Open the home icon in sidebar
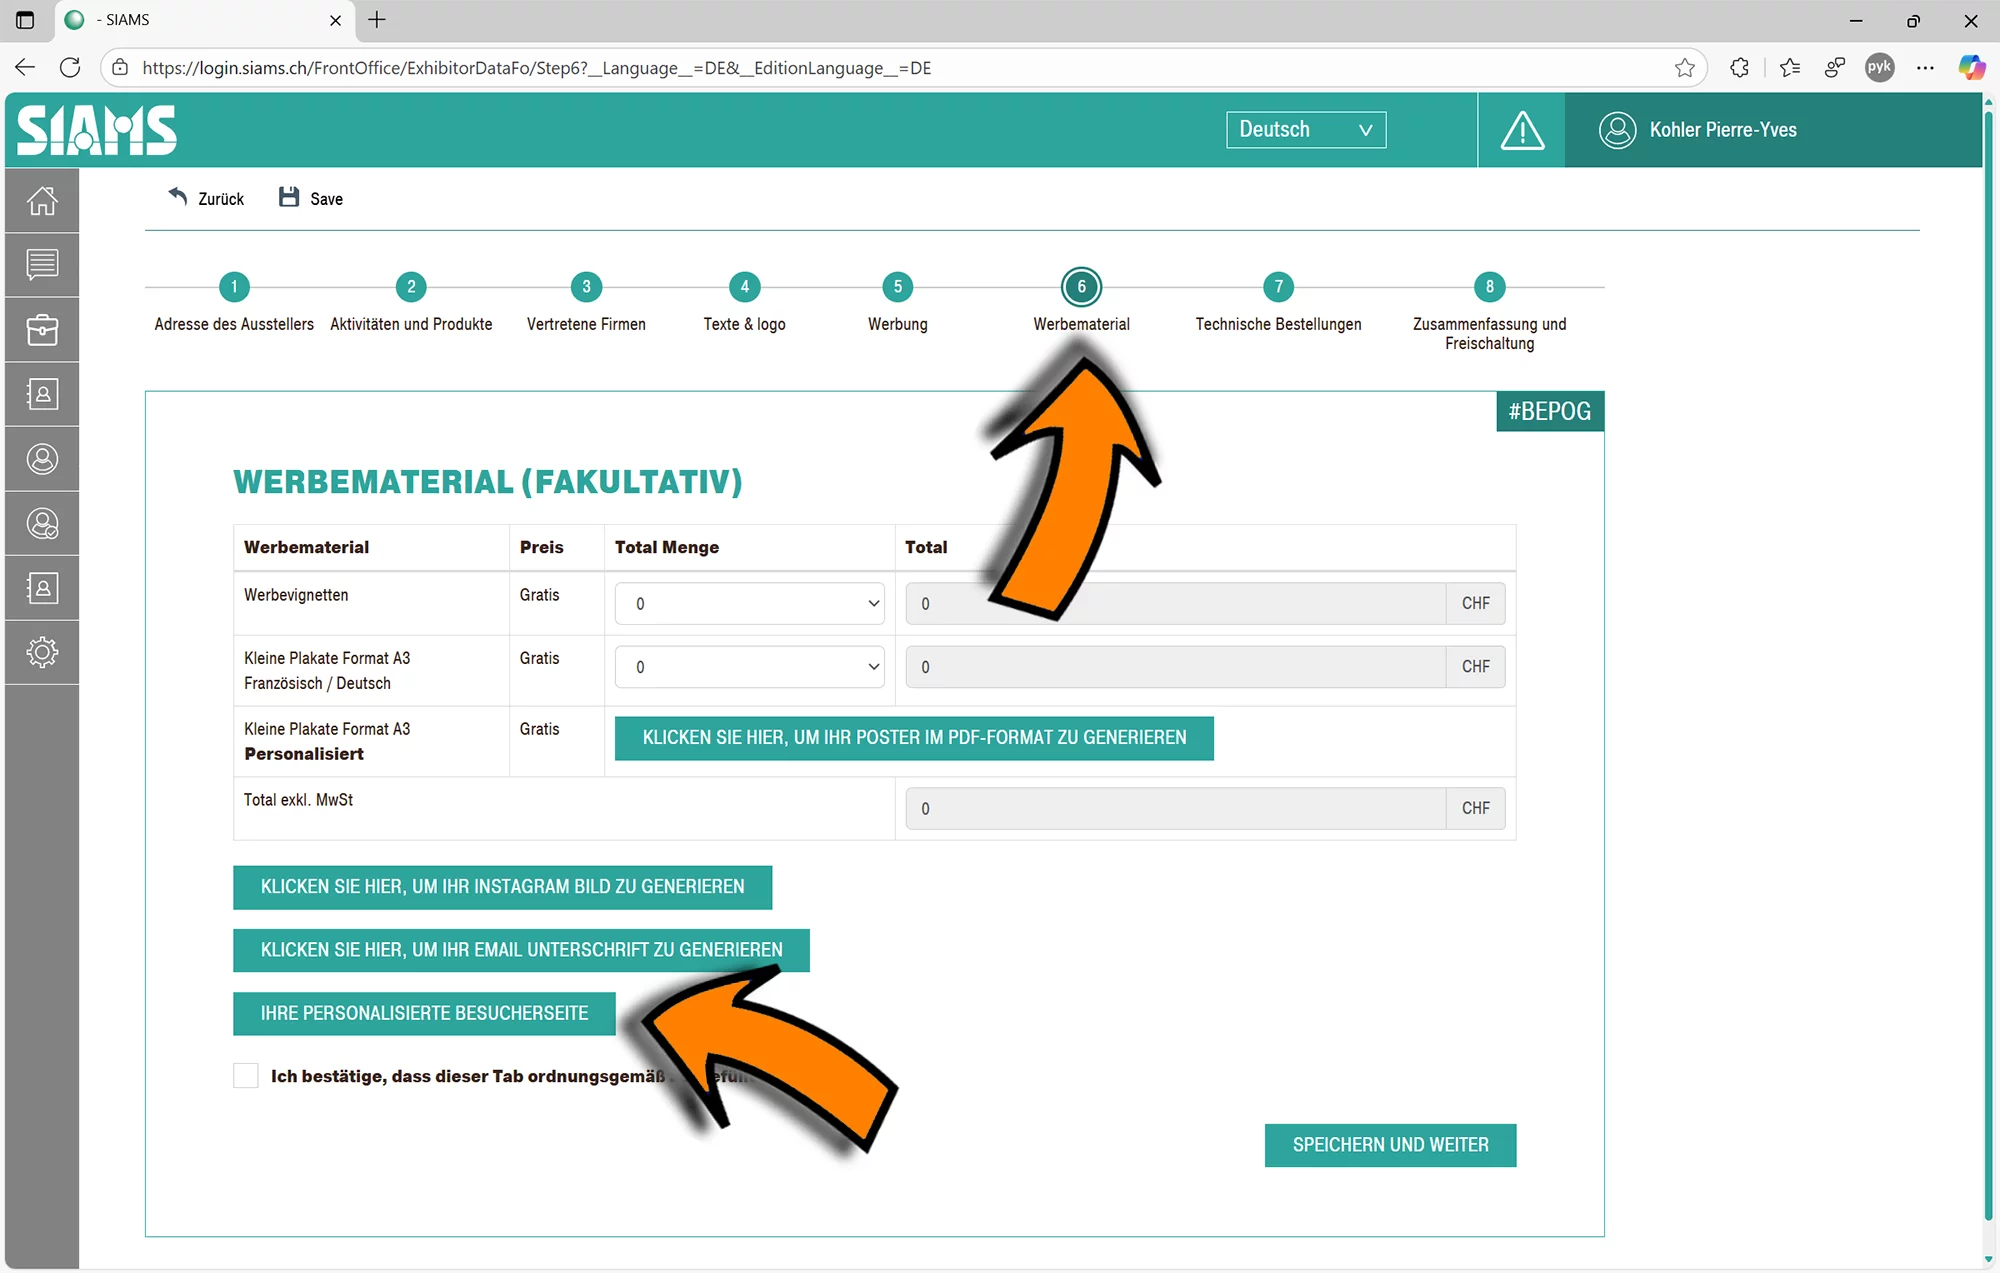Viewport: 2000px width, 1273px height. pos(42,201)
